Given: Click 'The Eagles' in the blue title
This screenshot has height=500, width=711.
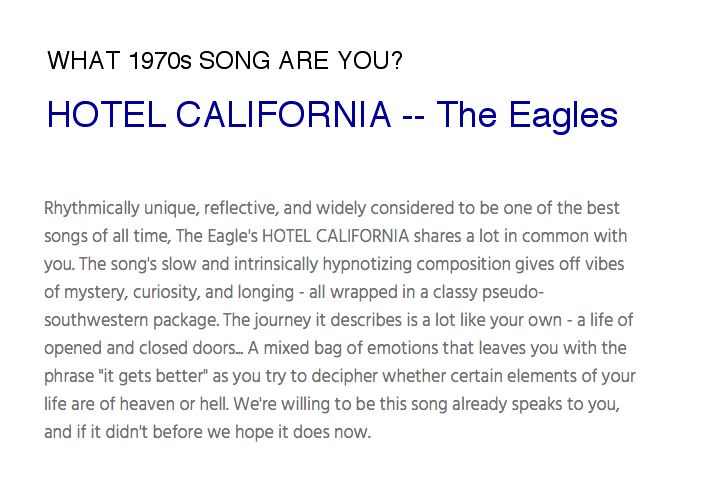Looking at the screenshot, I should pos(527,116).
